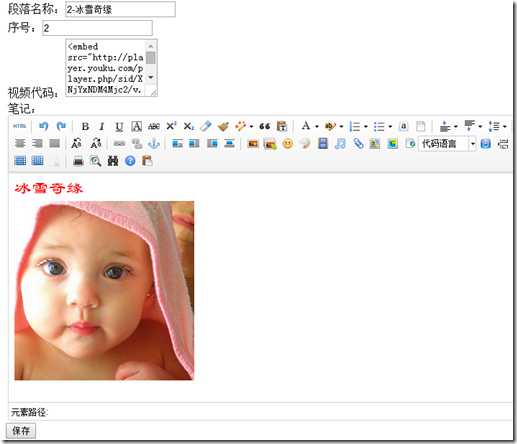Upload multiple images
Screen dimensions: 517x444
(x=270, y=144)
